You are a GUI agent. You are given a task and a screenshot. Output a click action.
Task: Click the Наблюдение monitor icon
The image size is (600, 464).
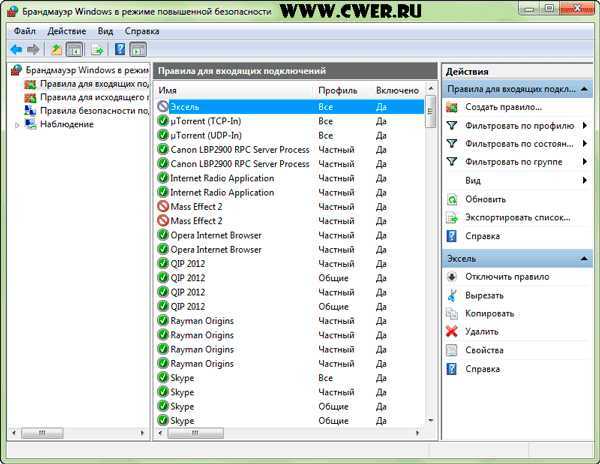click(30, 124)
